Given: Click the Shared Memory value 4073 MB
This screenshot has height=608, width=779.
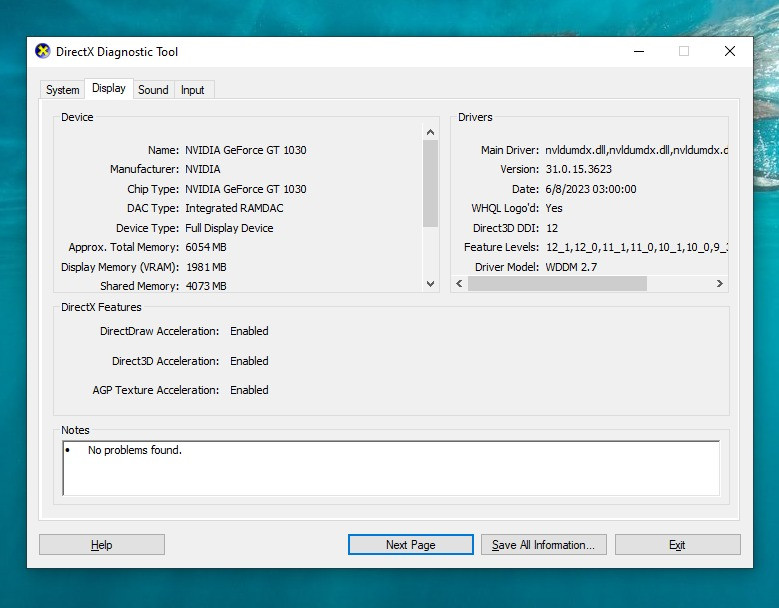Looking at the screenshot, I should [x=206, y=286].
